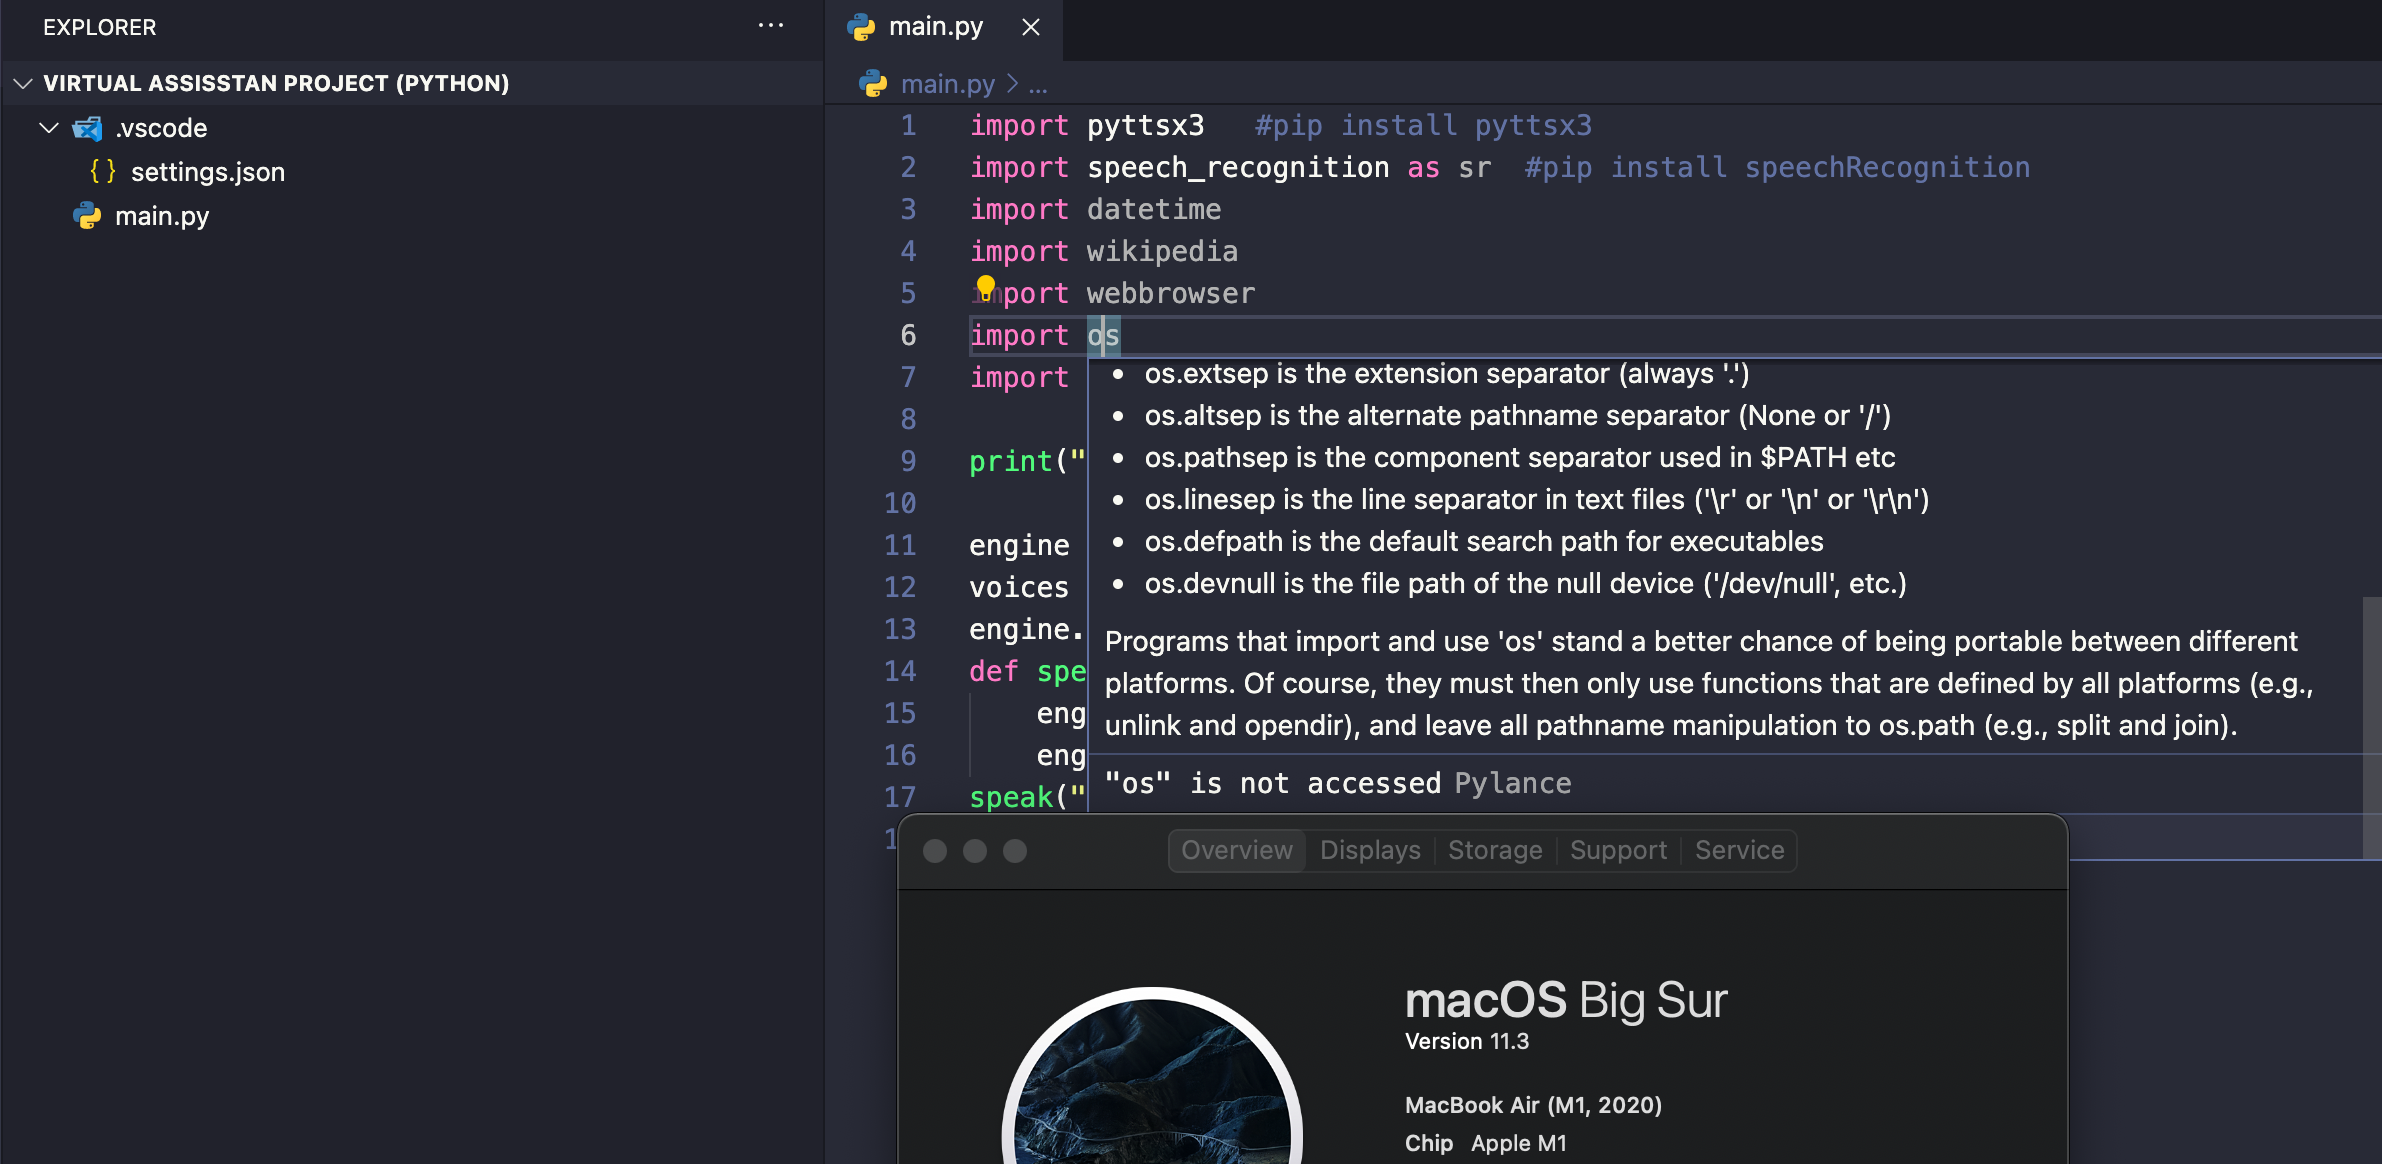Click the Explorer more actions ellipsis
This screenshot has height=1164, width=2382.
tap(770, 26)
